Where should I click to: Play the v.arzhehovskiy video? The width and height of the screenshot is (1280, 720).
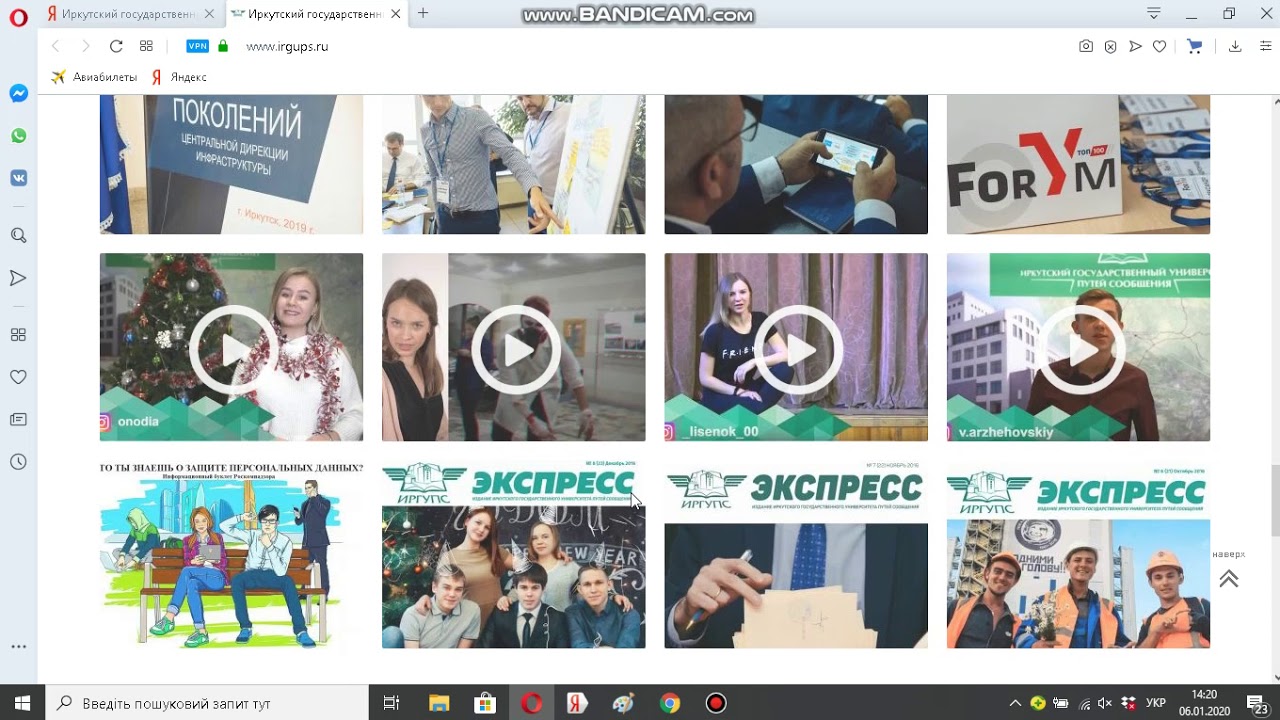click(x=1078, y=347)
